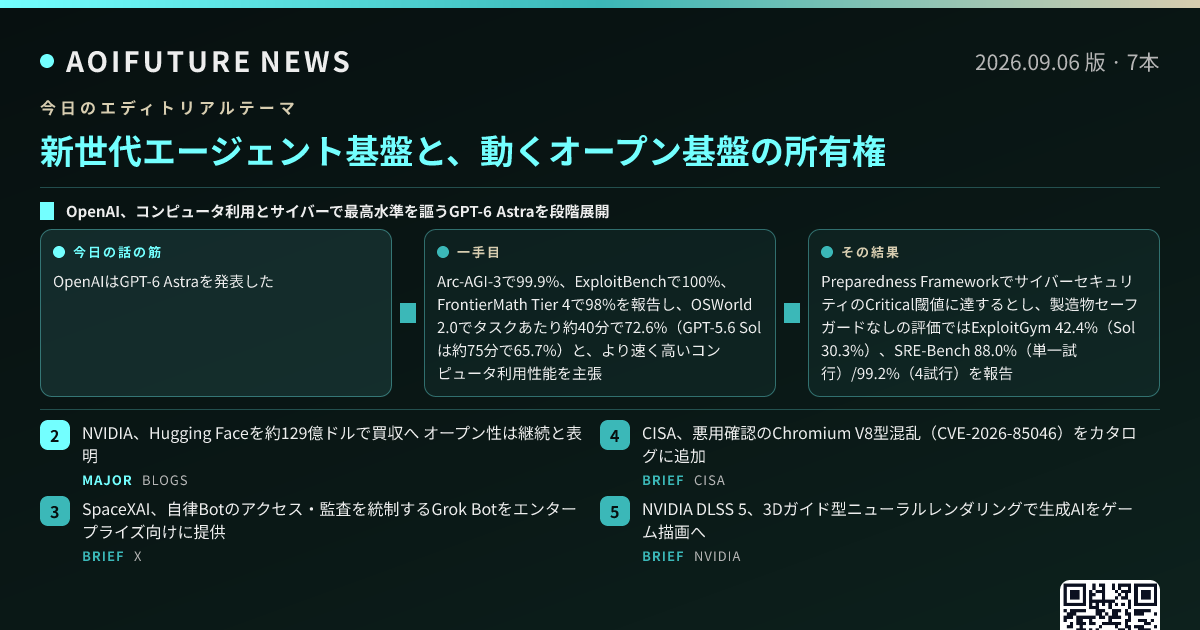The height and width of the screenshot is (630, 1200).
Task: Open the top story GPT-6 Astraを段階展開 heading
Action: click(338, 212)
